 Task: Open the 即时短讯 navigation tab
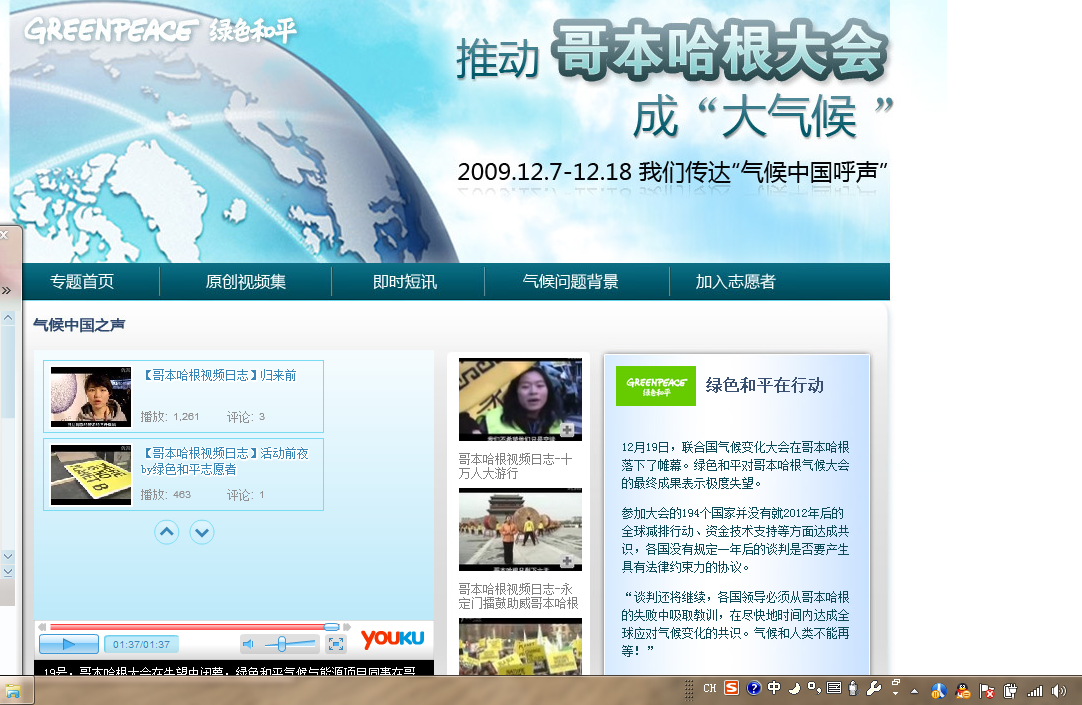405,281
